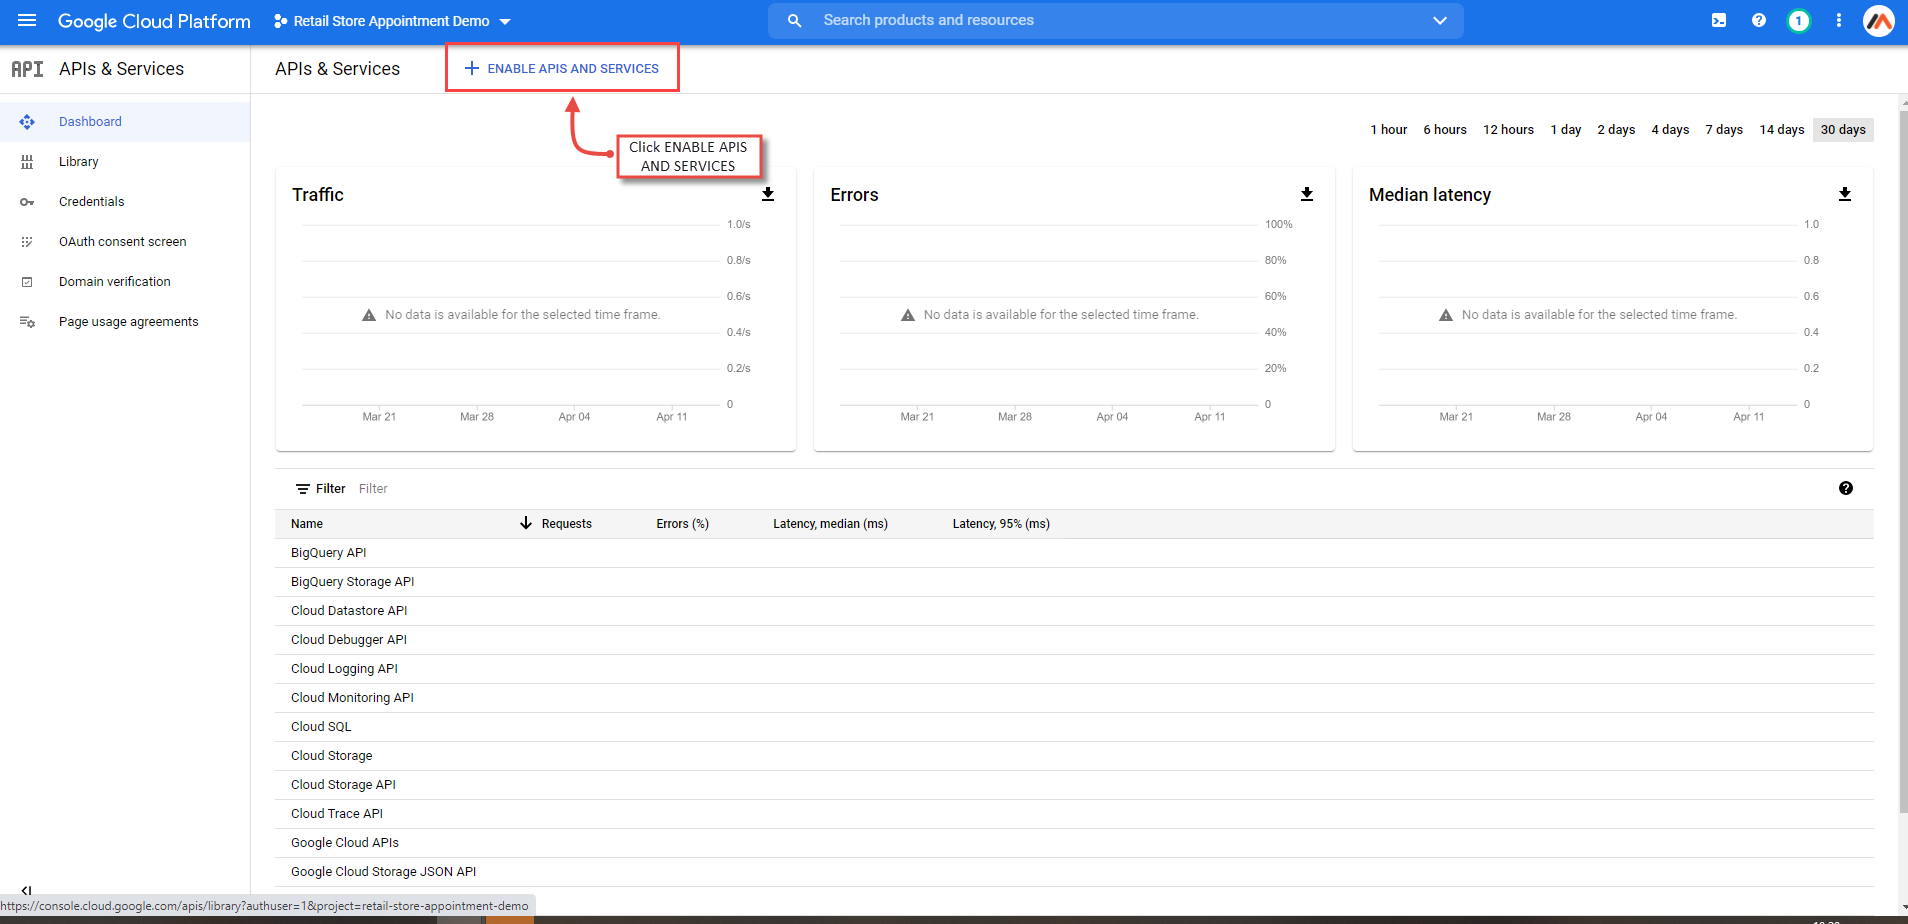Click the Page usage agreements icon
The width and height of the screenshot is (1908, 924).
click(27, 322)
